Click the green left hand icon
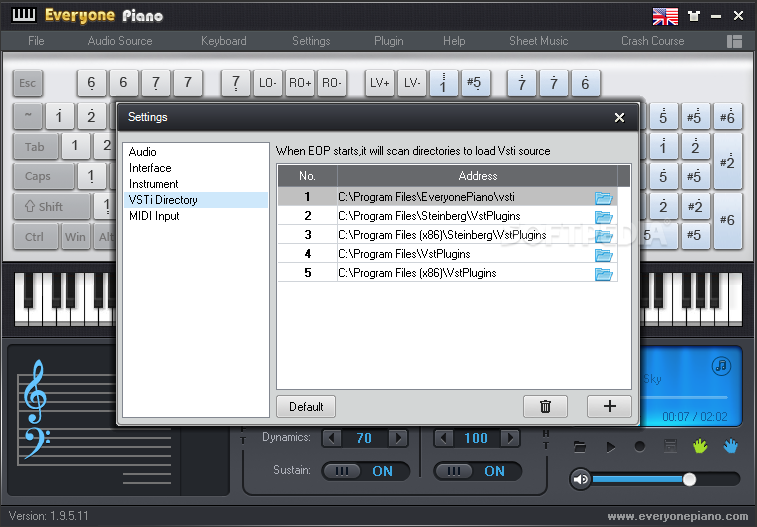 click(x=700, y=446)
